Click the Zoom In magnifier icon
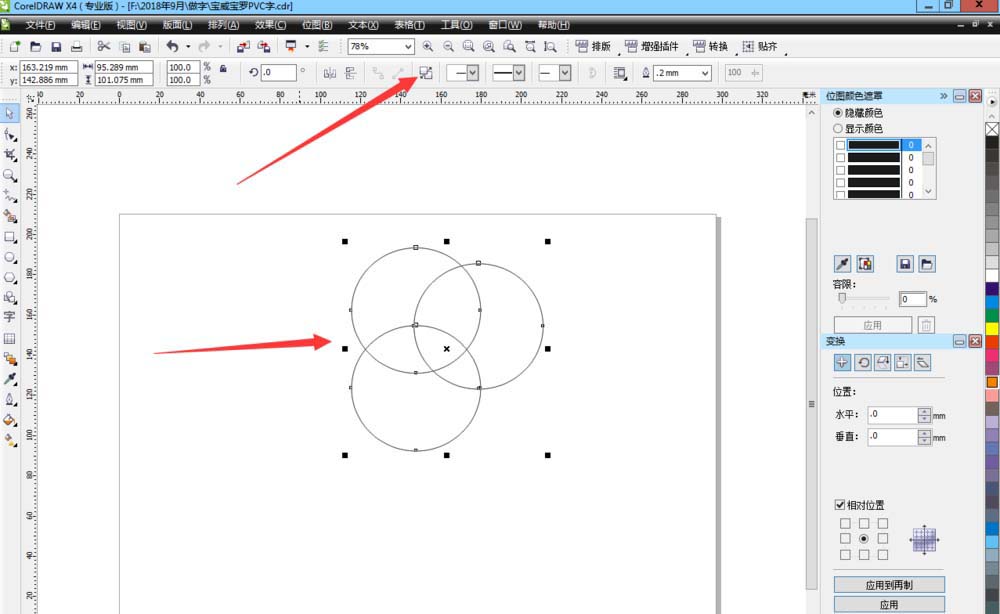The width and height of the screenshot is (1000, 614). (428, 47)
